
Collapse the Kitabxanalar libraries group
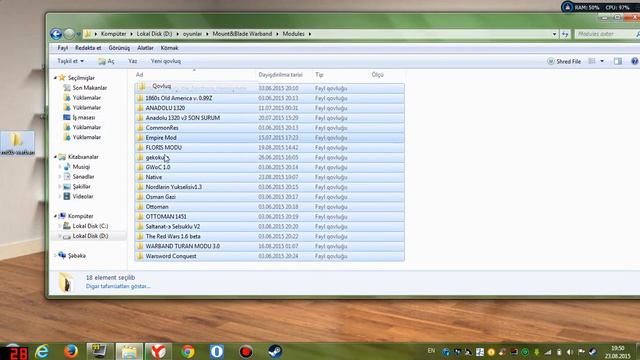pyautogui.click(x=55, y=157)
